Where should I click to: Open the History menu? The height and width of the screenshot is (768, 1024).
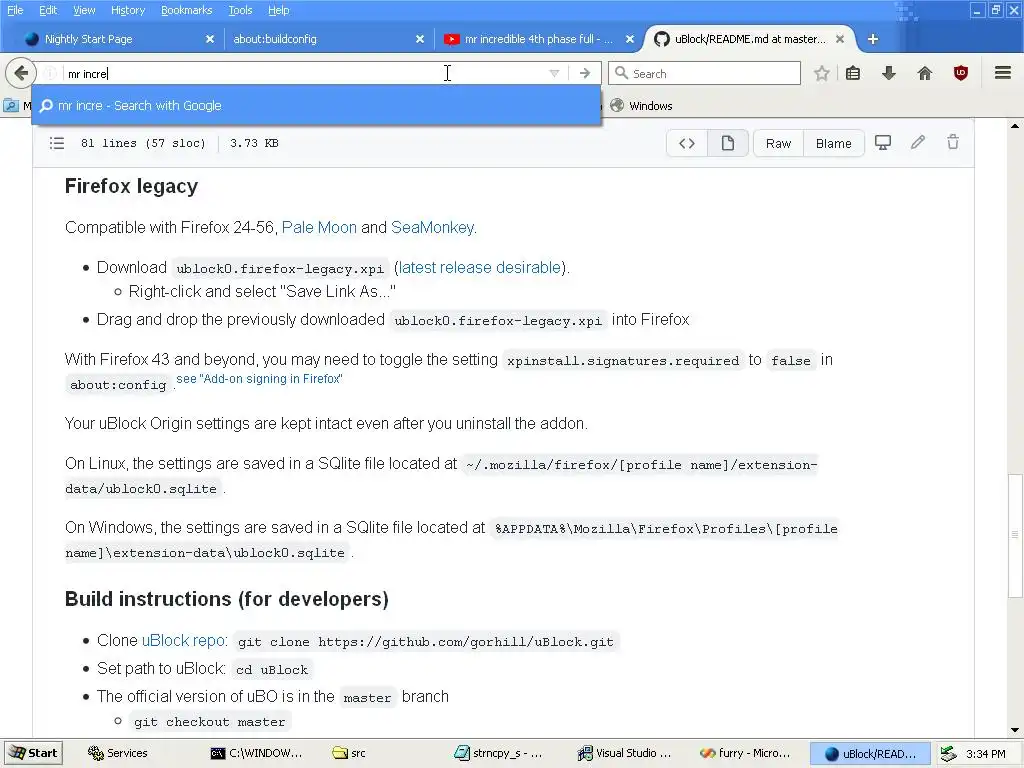tap(128, 10)
